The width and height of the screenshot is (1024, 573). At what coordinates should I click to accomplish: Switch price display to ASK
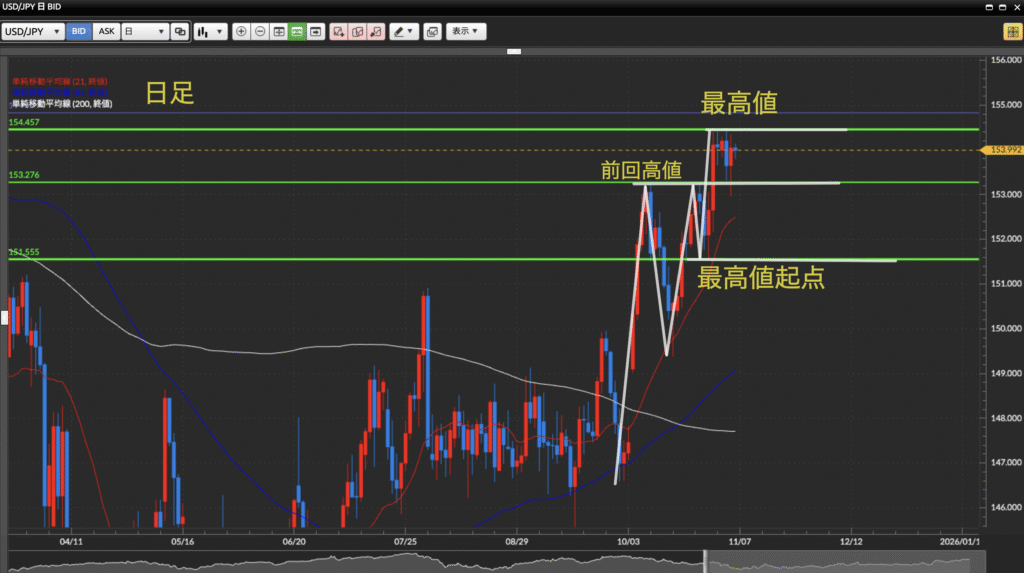pos(106,32)
